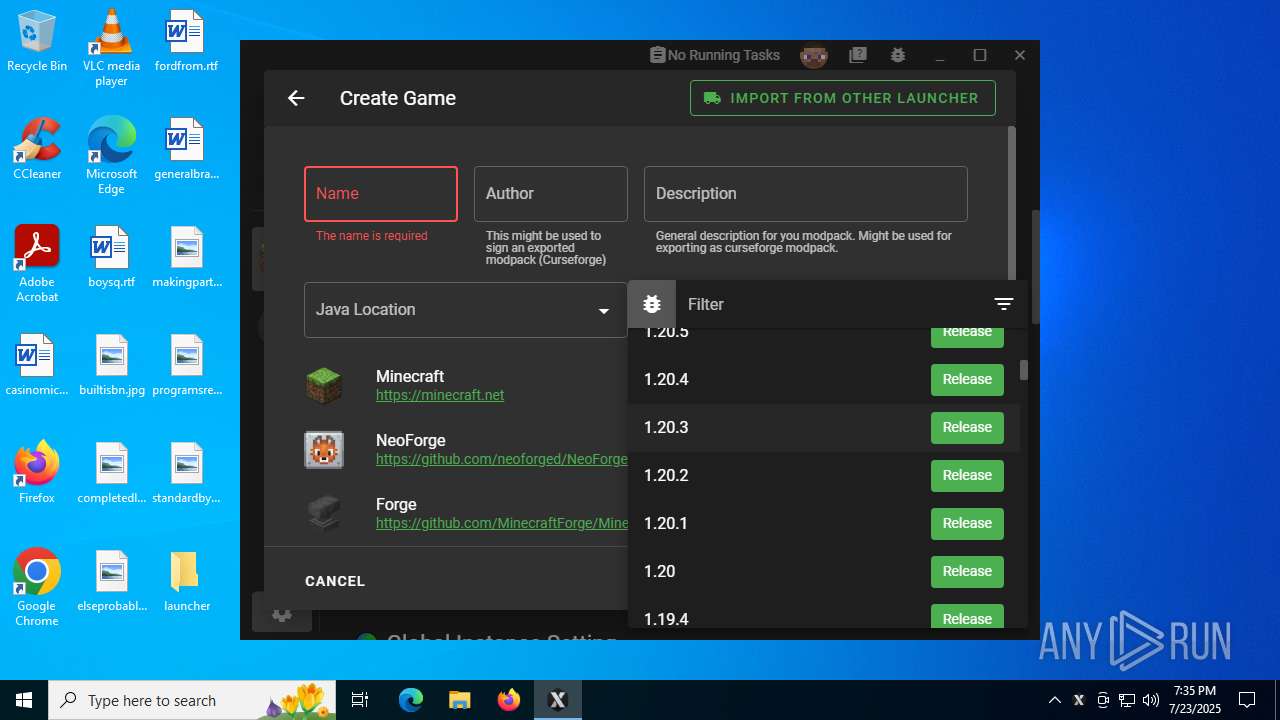The width and height of the screenshot is (1280, 720).
Task: Open VLC media player desktop icon
Action: pos(111,48)
